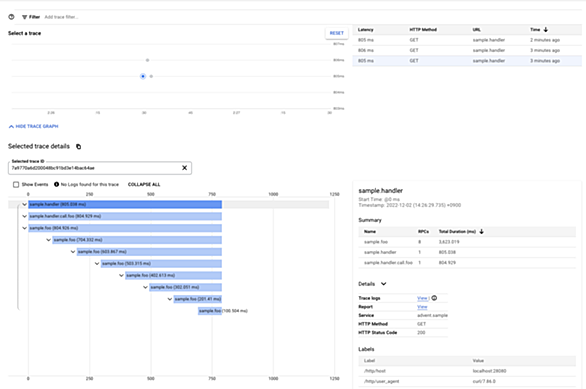Click the upper grey trace dot at 806ms
This screenshot has height=389, width=586.
coord(147,60)
